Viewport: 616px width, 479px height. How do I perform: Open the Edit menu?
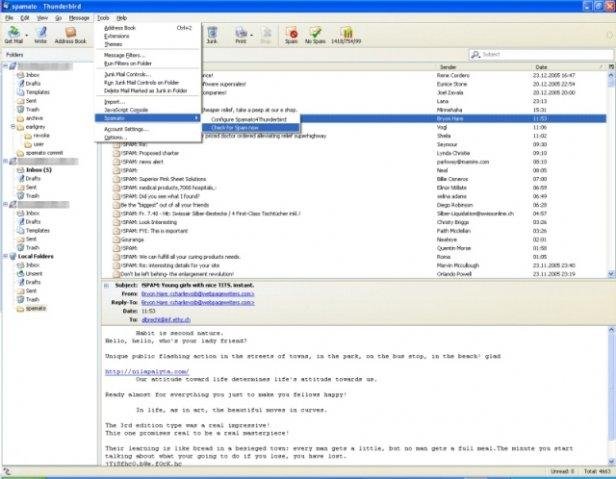pyautogui.click(x=25, y=18)
